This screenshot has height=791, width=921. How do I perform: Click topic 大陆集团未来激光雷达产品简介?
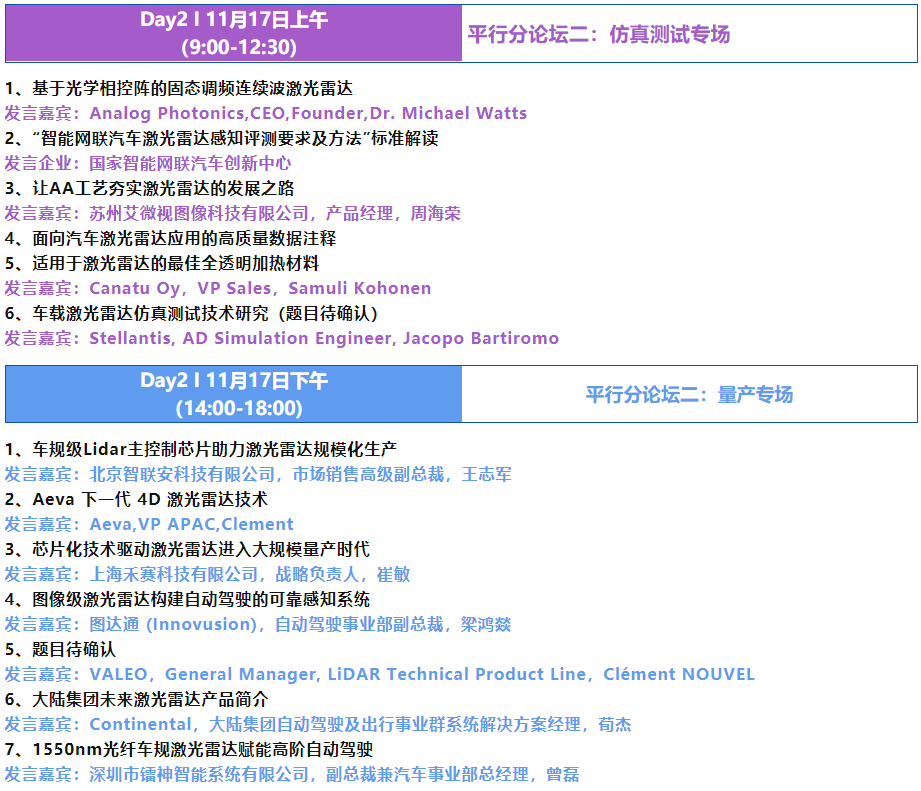(x=136, y=699)
